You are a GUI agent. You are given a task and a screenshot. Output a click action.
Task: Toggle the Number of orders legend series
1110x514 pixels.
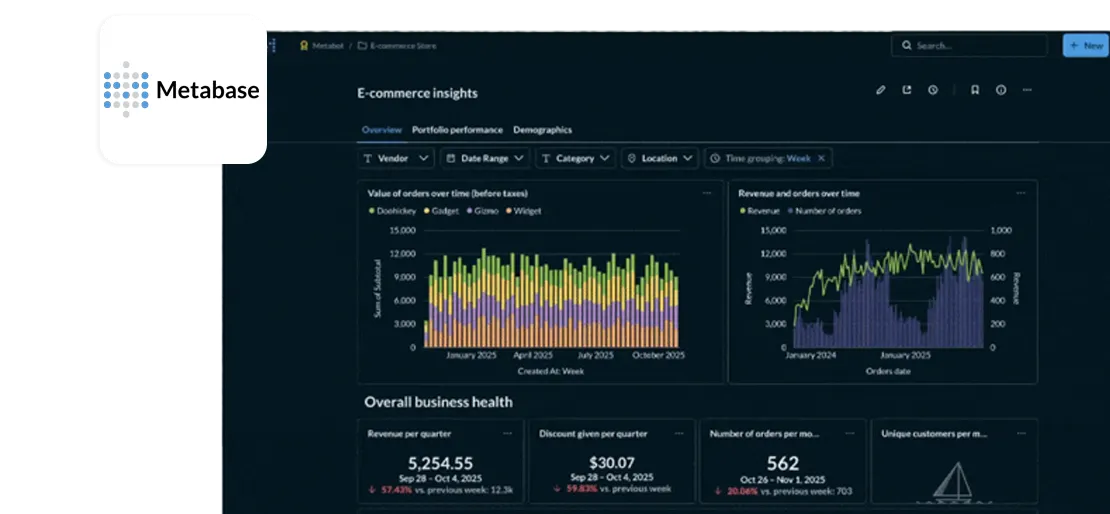[823, 211]
